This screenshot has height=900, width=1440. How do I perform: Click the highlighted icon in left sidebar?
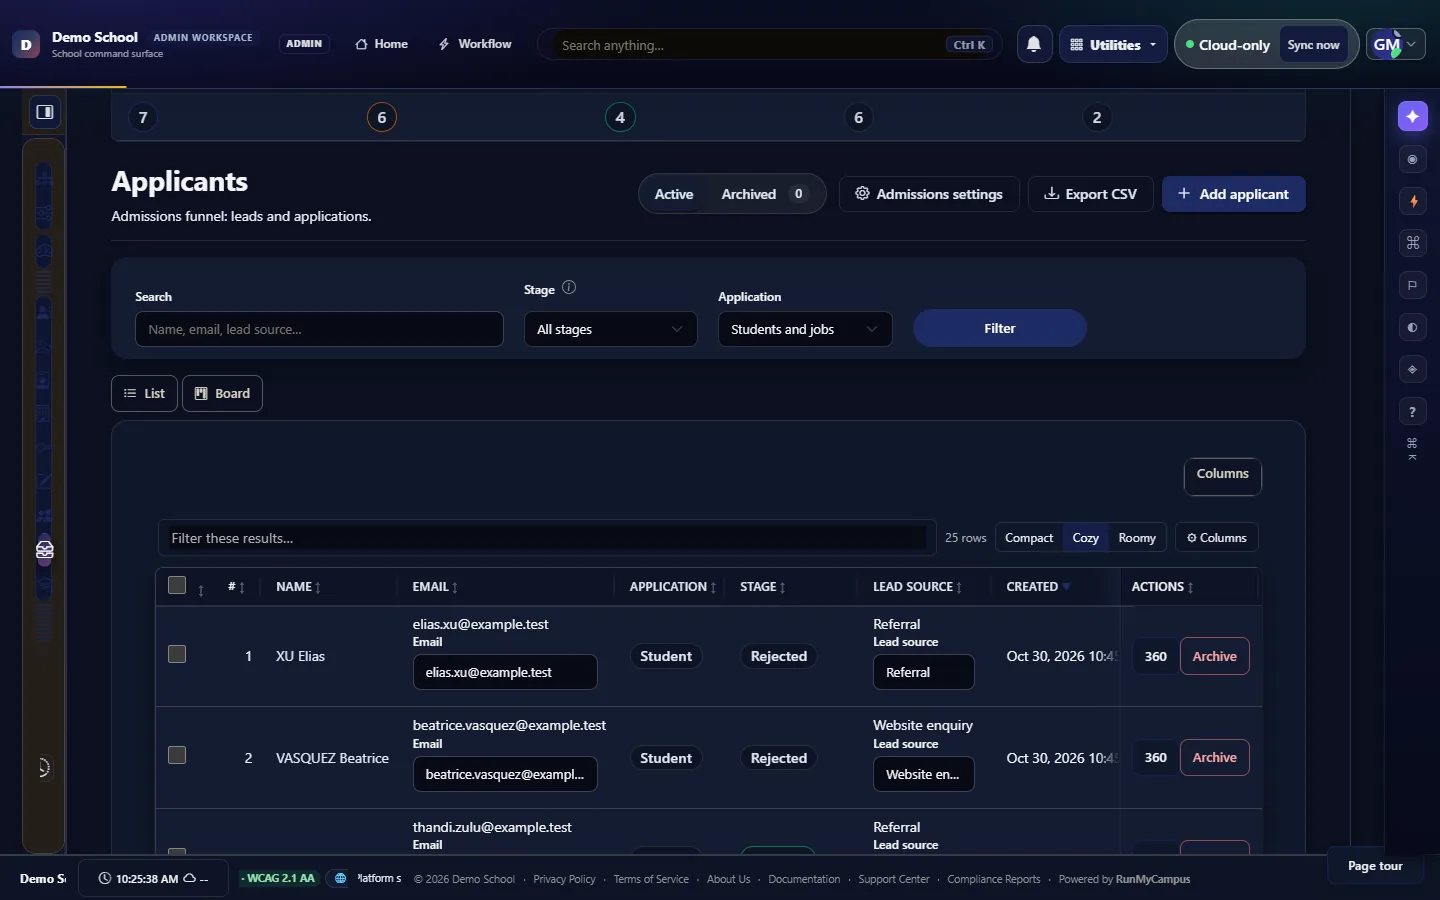tap(44, 550)
